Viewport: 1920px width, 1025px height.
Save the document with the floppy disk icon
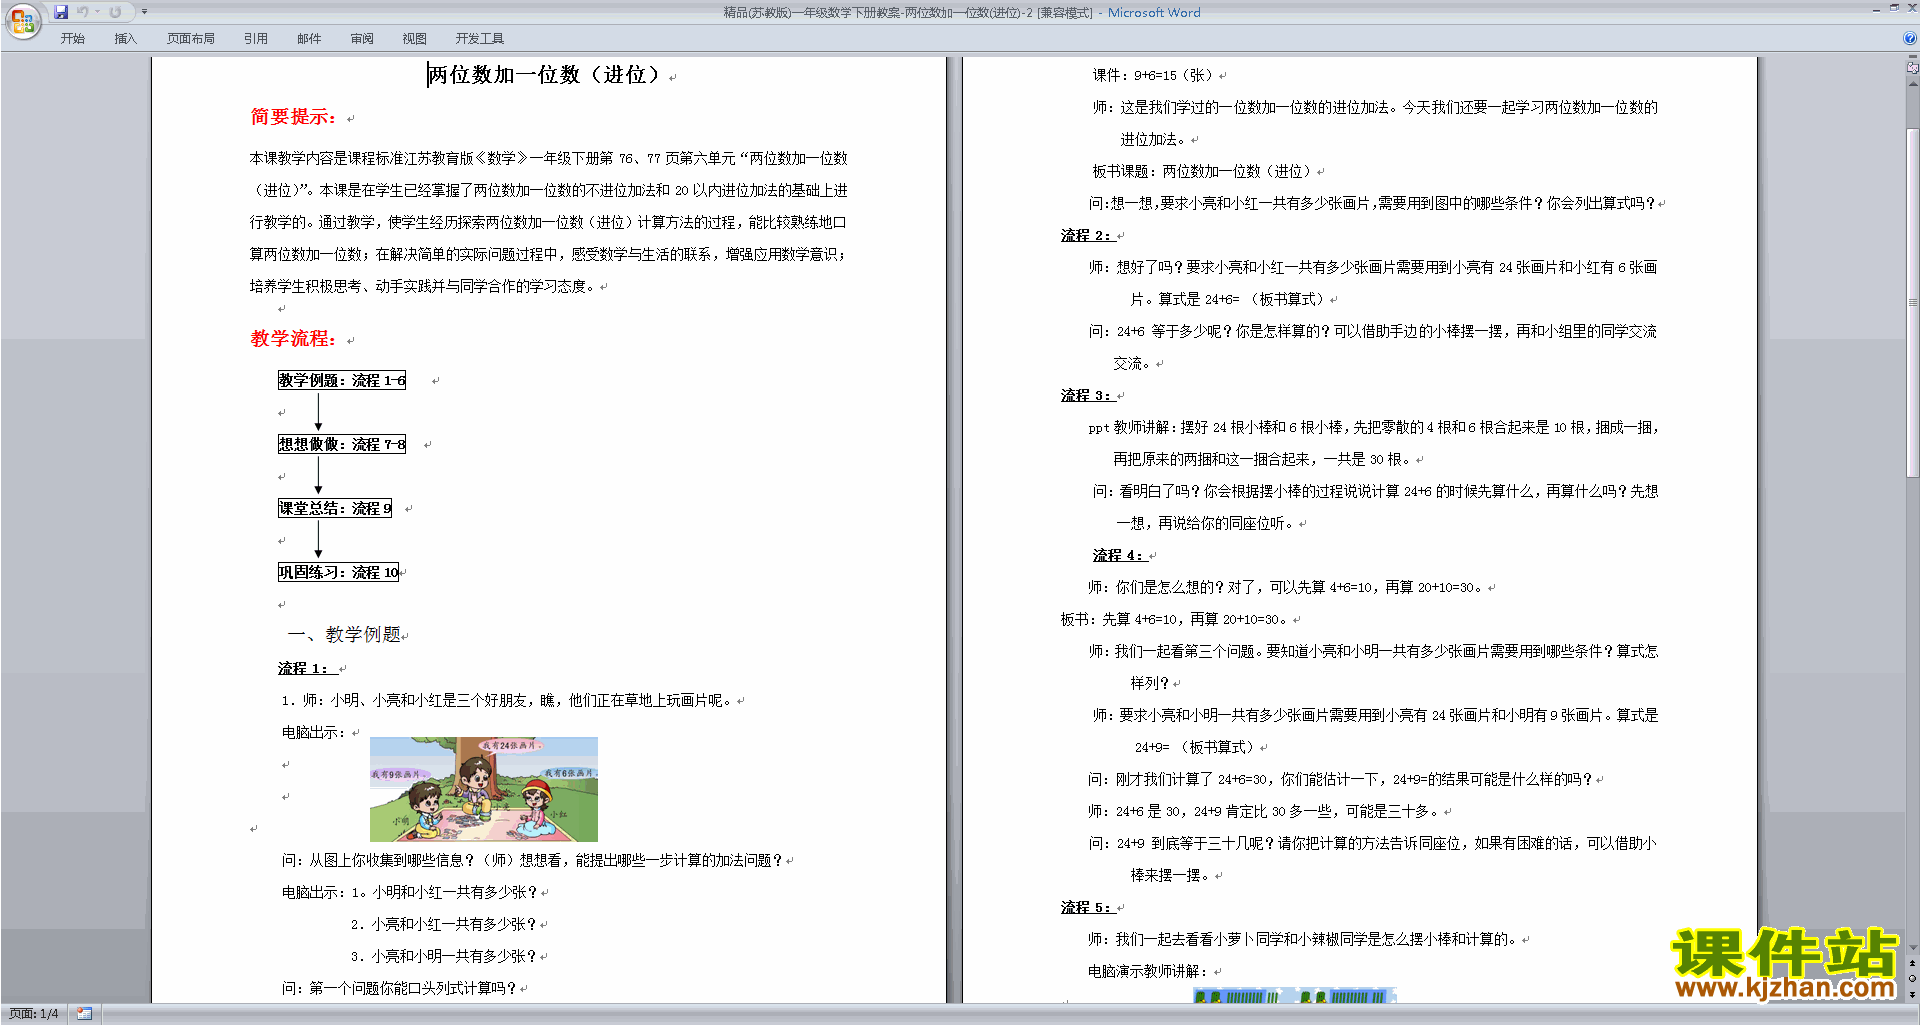pyautogui.click(x=61, y=12)
